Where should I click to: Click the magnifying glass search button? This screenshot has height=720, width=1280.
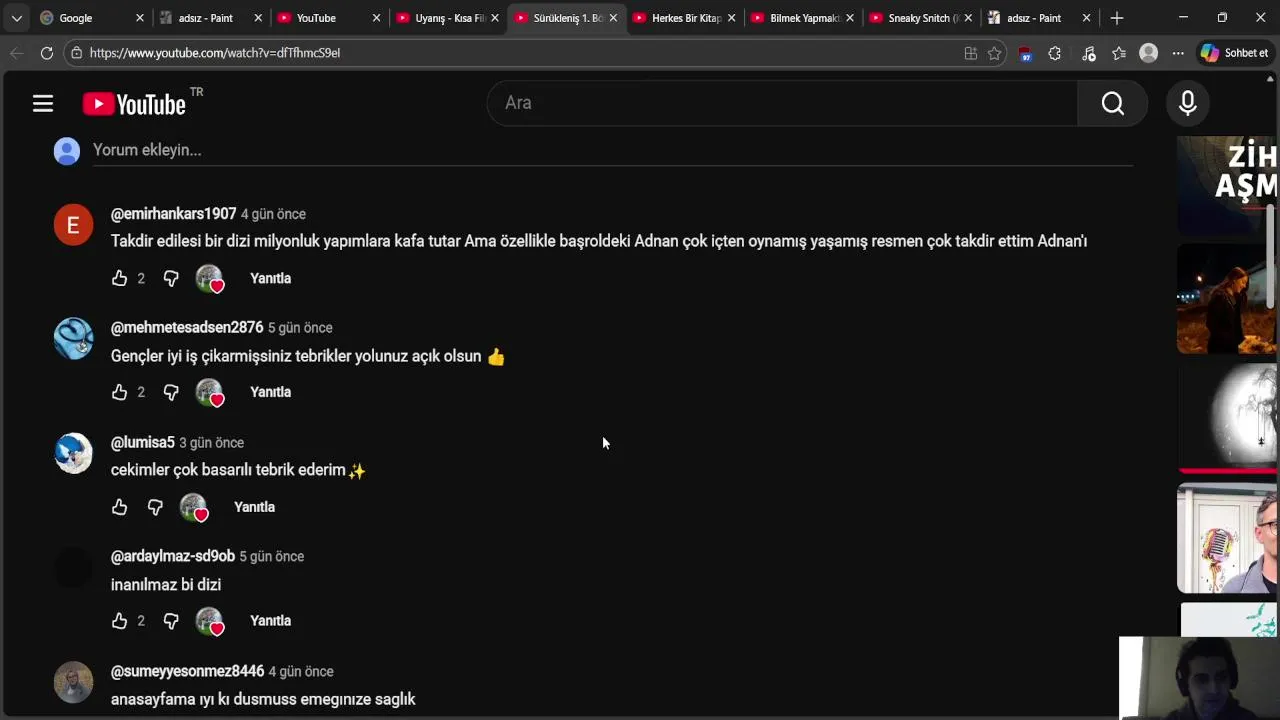click(x=1112, y=103)
